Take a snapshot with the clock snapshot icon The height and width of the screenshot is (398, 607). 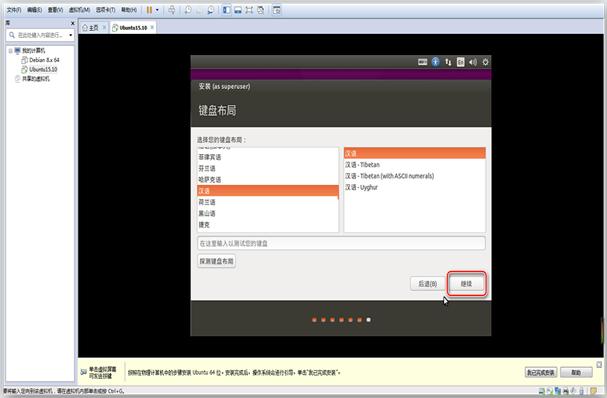point(188,10)
